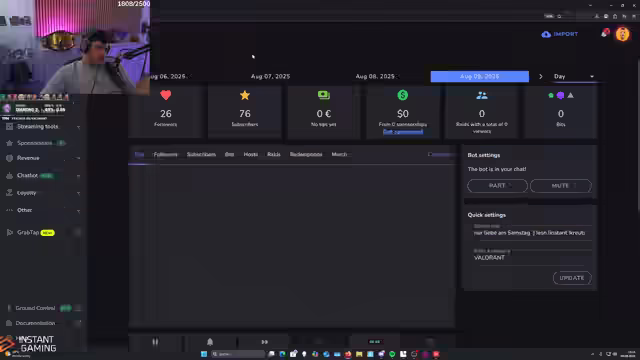The image size is (640, 360).
Task: Click the Get sponsored link
Action: pos(402,131)
